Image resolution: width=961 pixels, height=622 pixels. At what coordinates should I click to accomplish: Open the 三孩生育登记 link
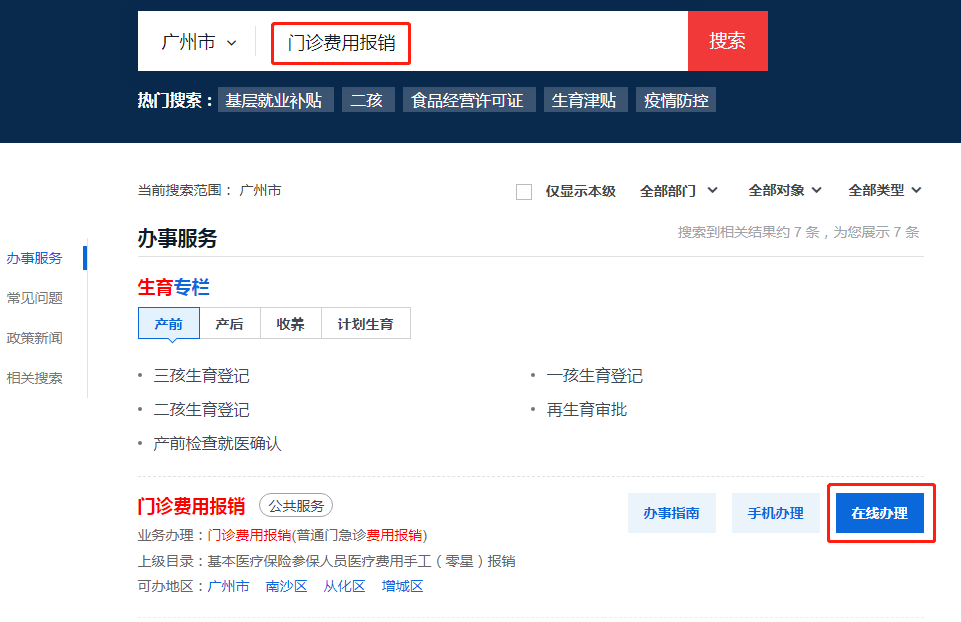201,376
